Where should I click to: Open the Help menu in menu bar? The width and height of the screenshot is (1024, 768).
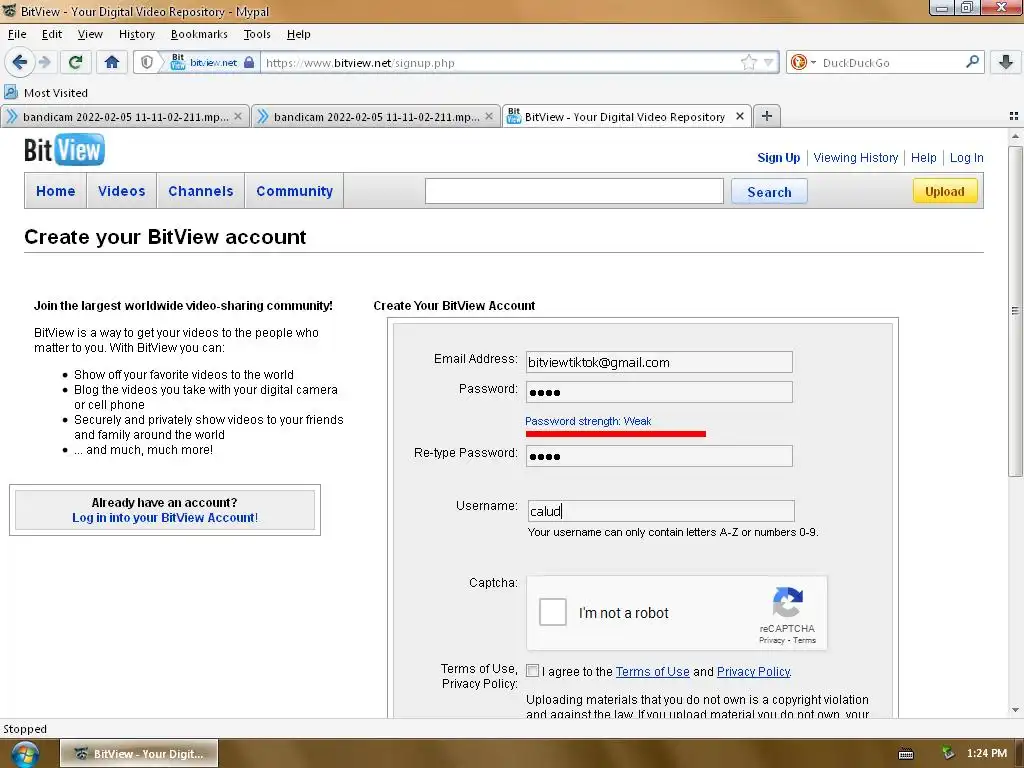pyautogui.click(x=298, y=34)
